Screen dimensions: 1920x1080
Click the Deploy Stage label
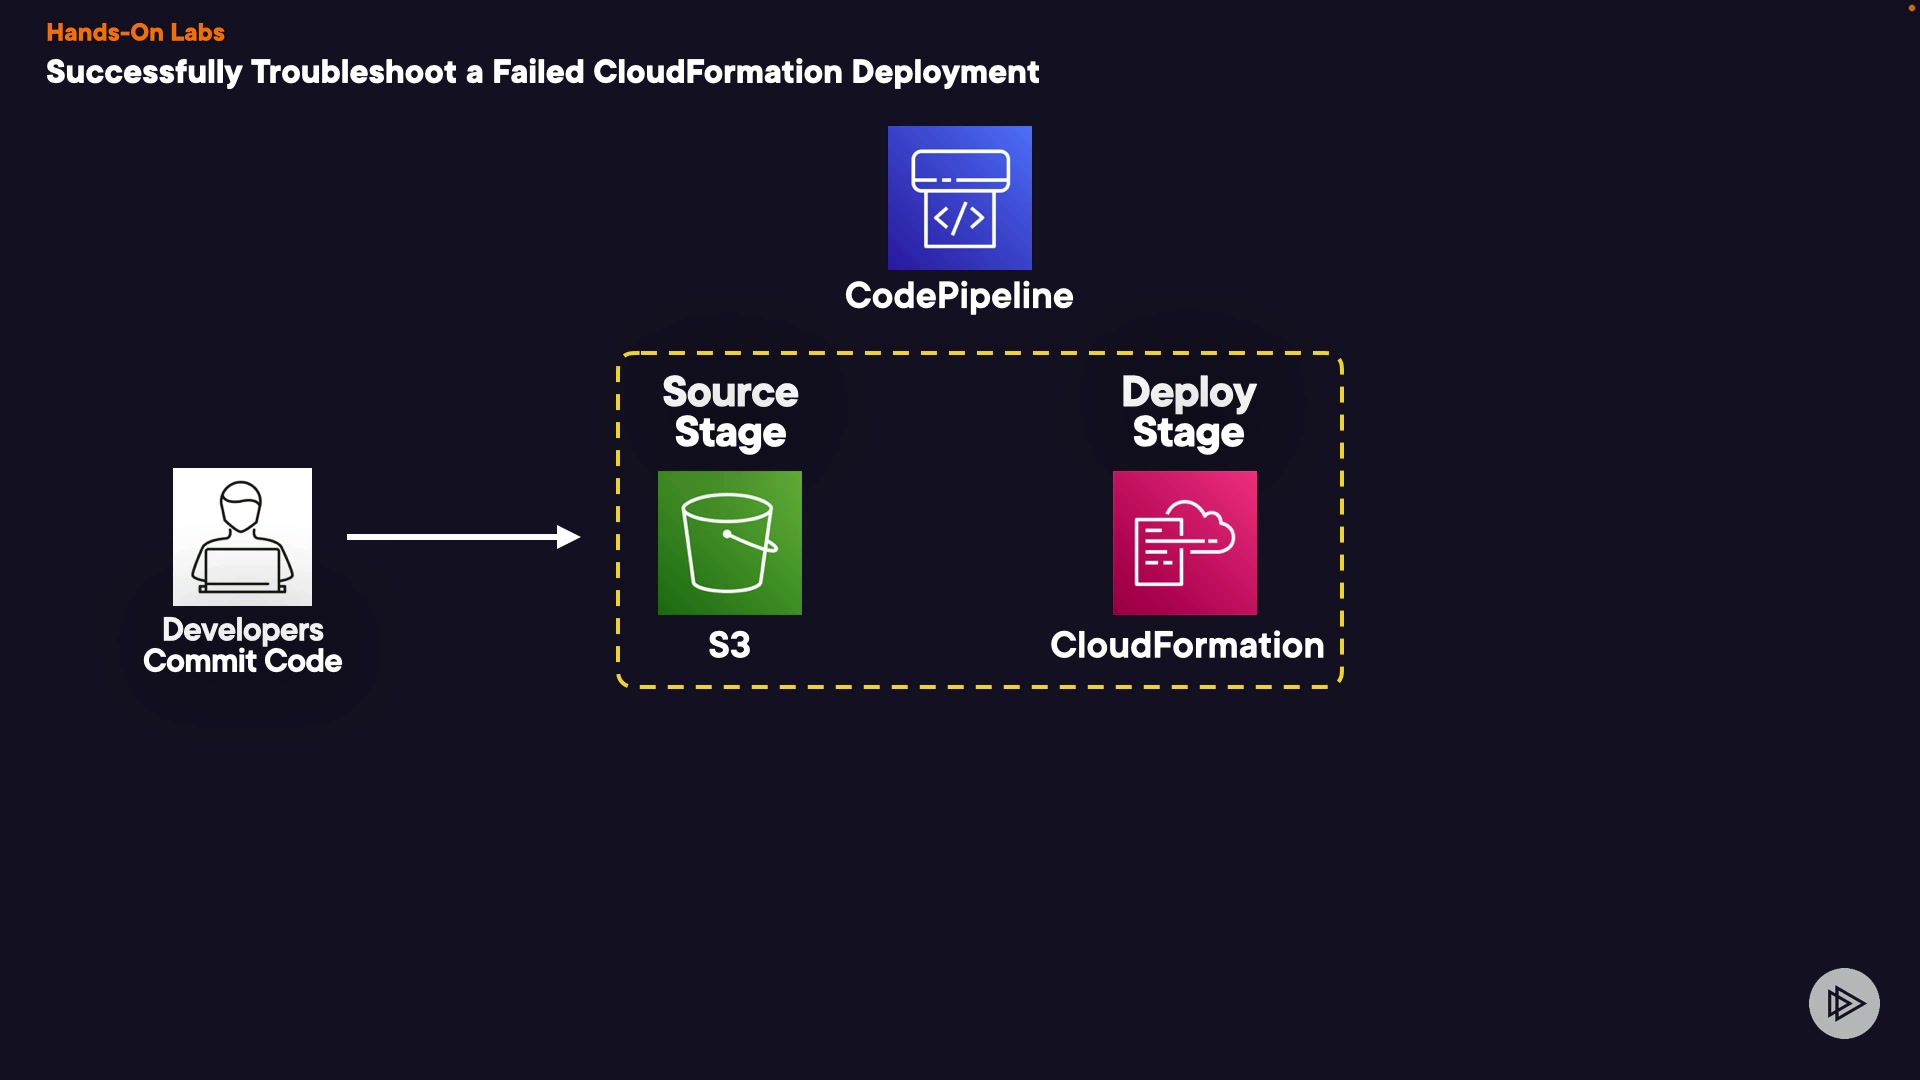1188,412
